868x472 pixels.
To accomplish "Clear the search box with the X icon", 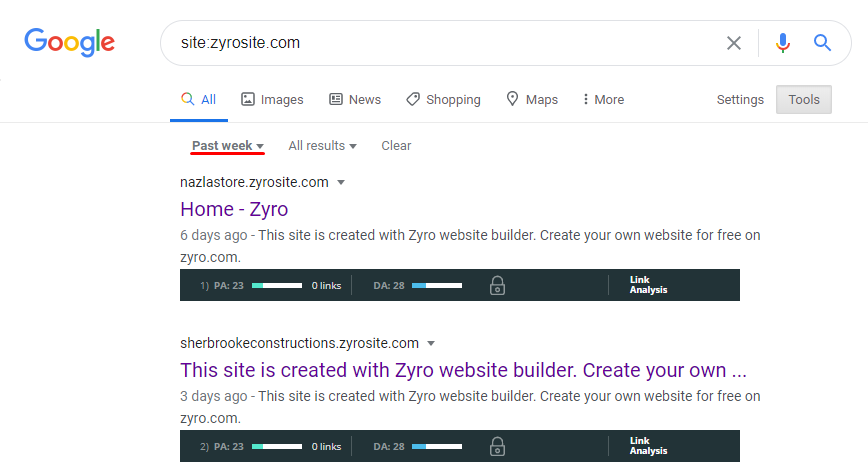I will click(733, 43).
